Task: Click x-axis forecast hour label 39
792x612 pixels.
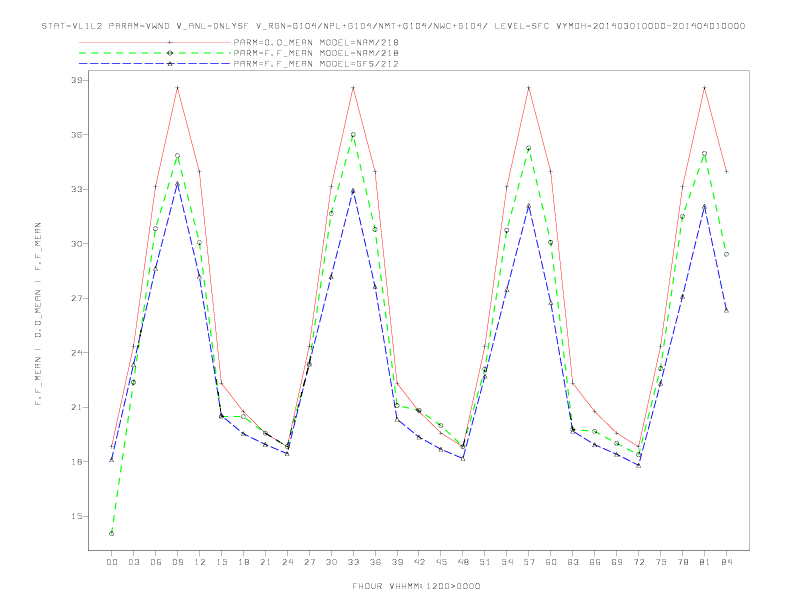Action: click(x=397, y=562)
